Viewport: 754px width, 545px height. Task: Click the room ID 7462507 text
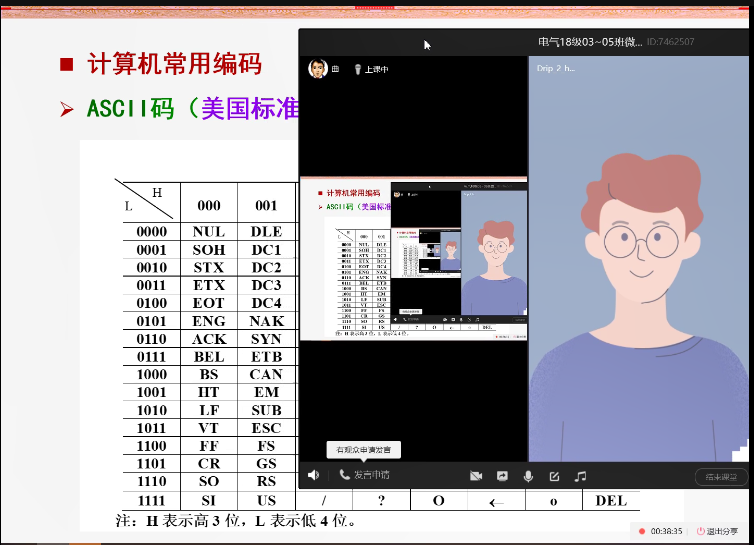[x=670, y=42]
